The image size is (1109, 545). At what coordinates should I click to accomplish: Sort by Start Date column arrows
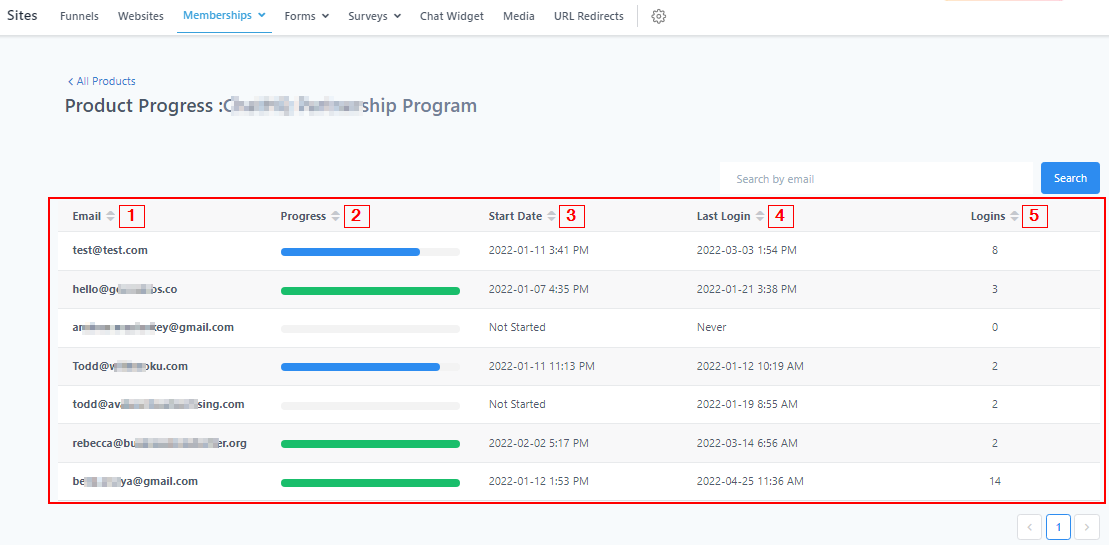(551, 216)
